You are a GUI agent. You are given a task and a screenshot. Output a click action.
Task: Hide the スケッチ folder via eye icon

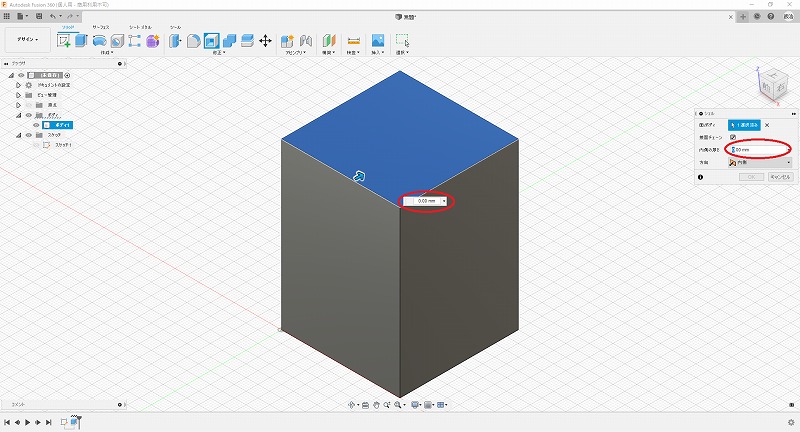pyautogui.click(x=28, y=134)
